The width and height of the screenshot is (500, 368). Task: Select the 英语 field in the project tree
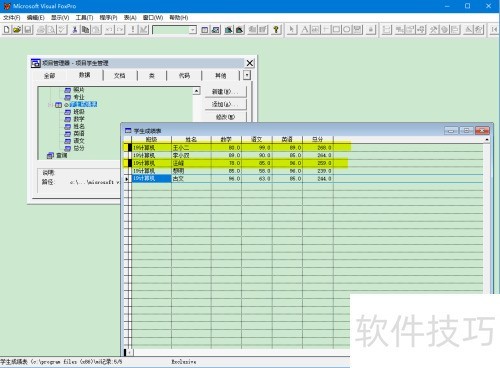coord(79,133)
